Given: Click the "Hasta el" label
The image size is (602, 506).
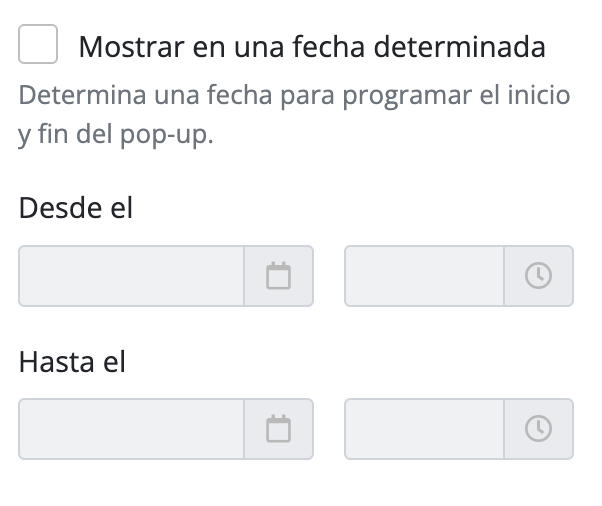Looking at the screenshot, I should (x=72, y=362).
